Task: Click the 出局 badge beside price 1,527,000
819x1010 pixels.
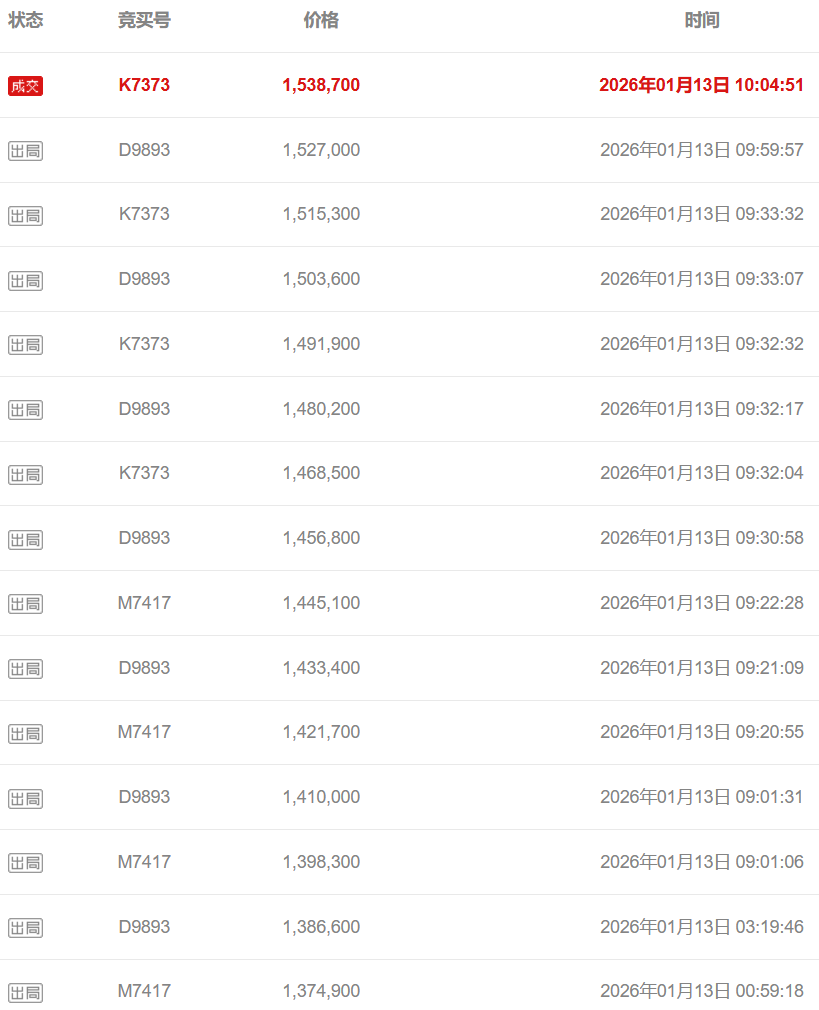Action: (25, 151)
